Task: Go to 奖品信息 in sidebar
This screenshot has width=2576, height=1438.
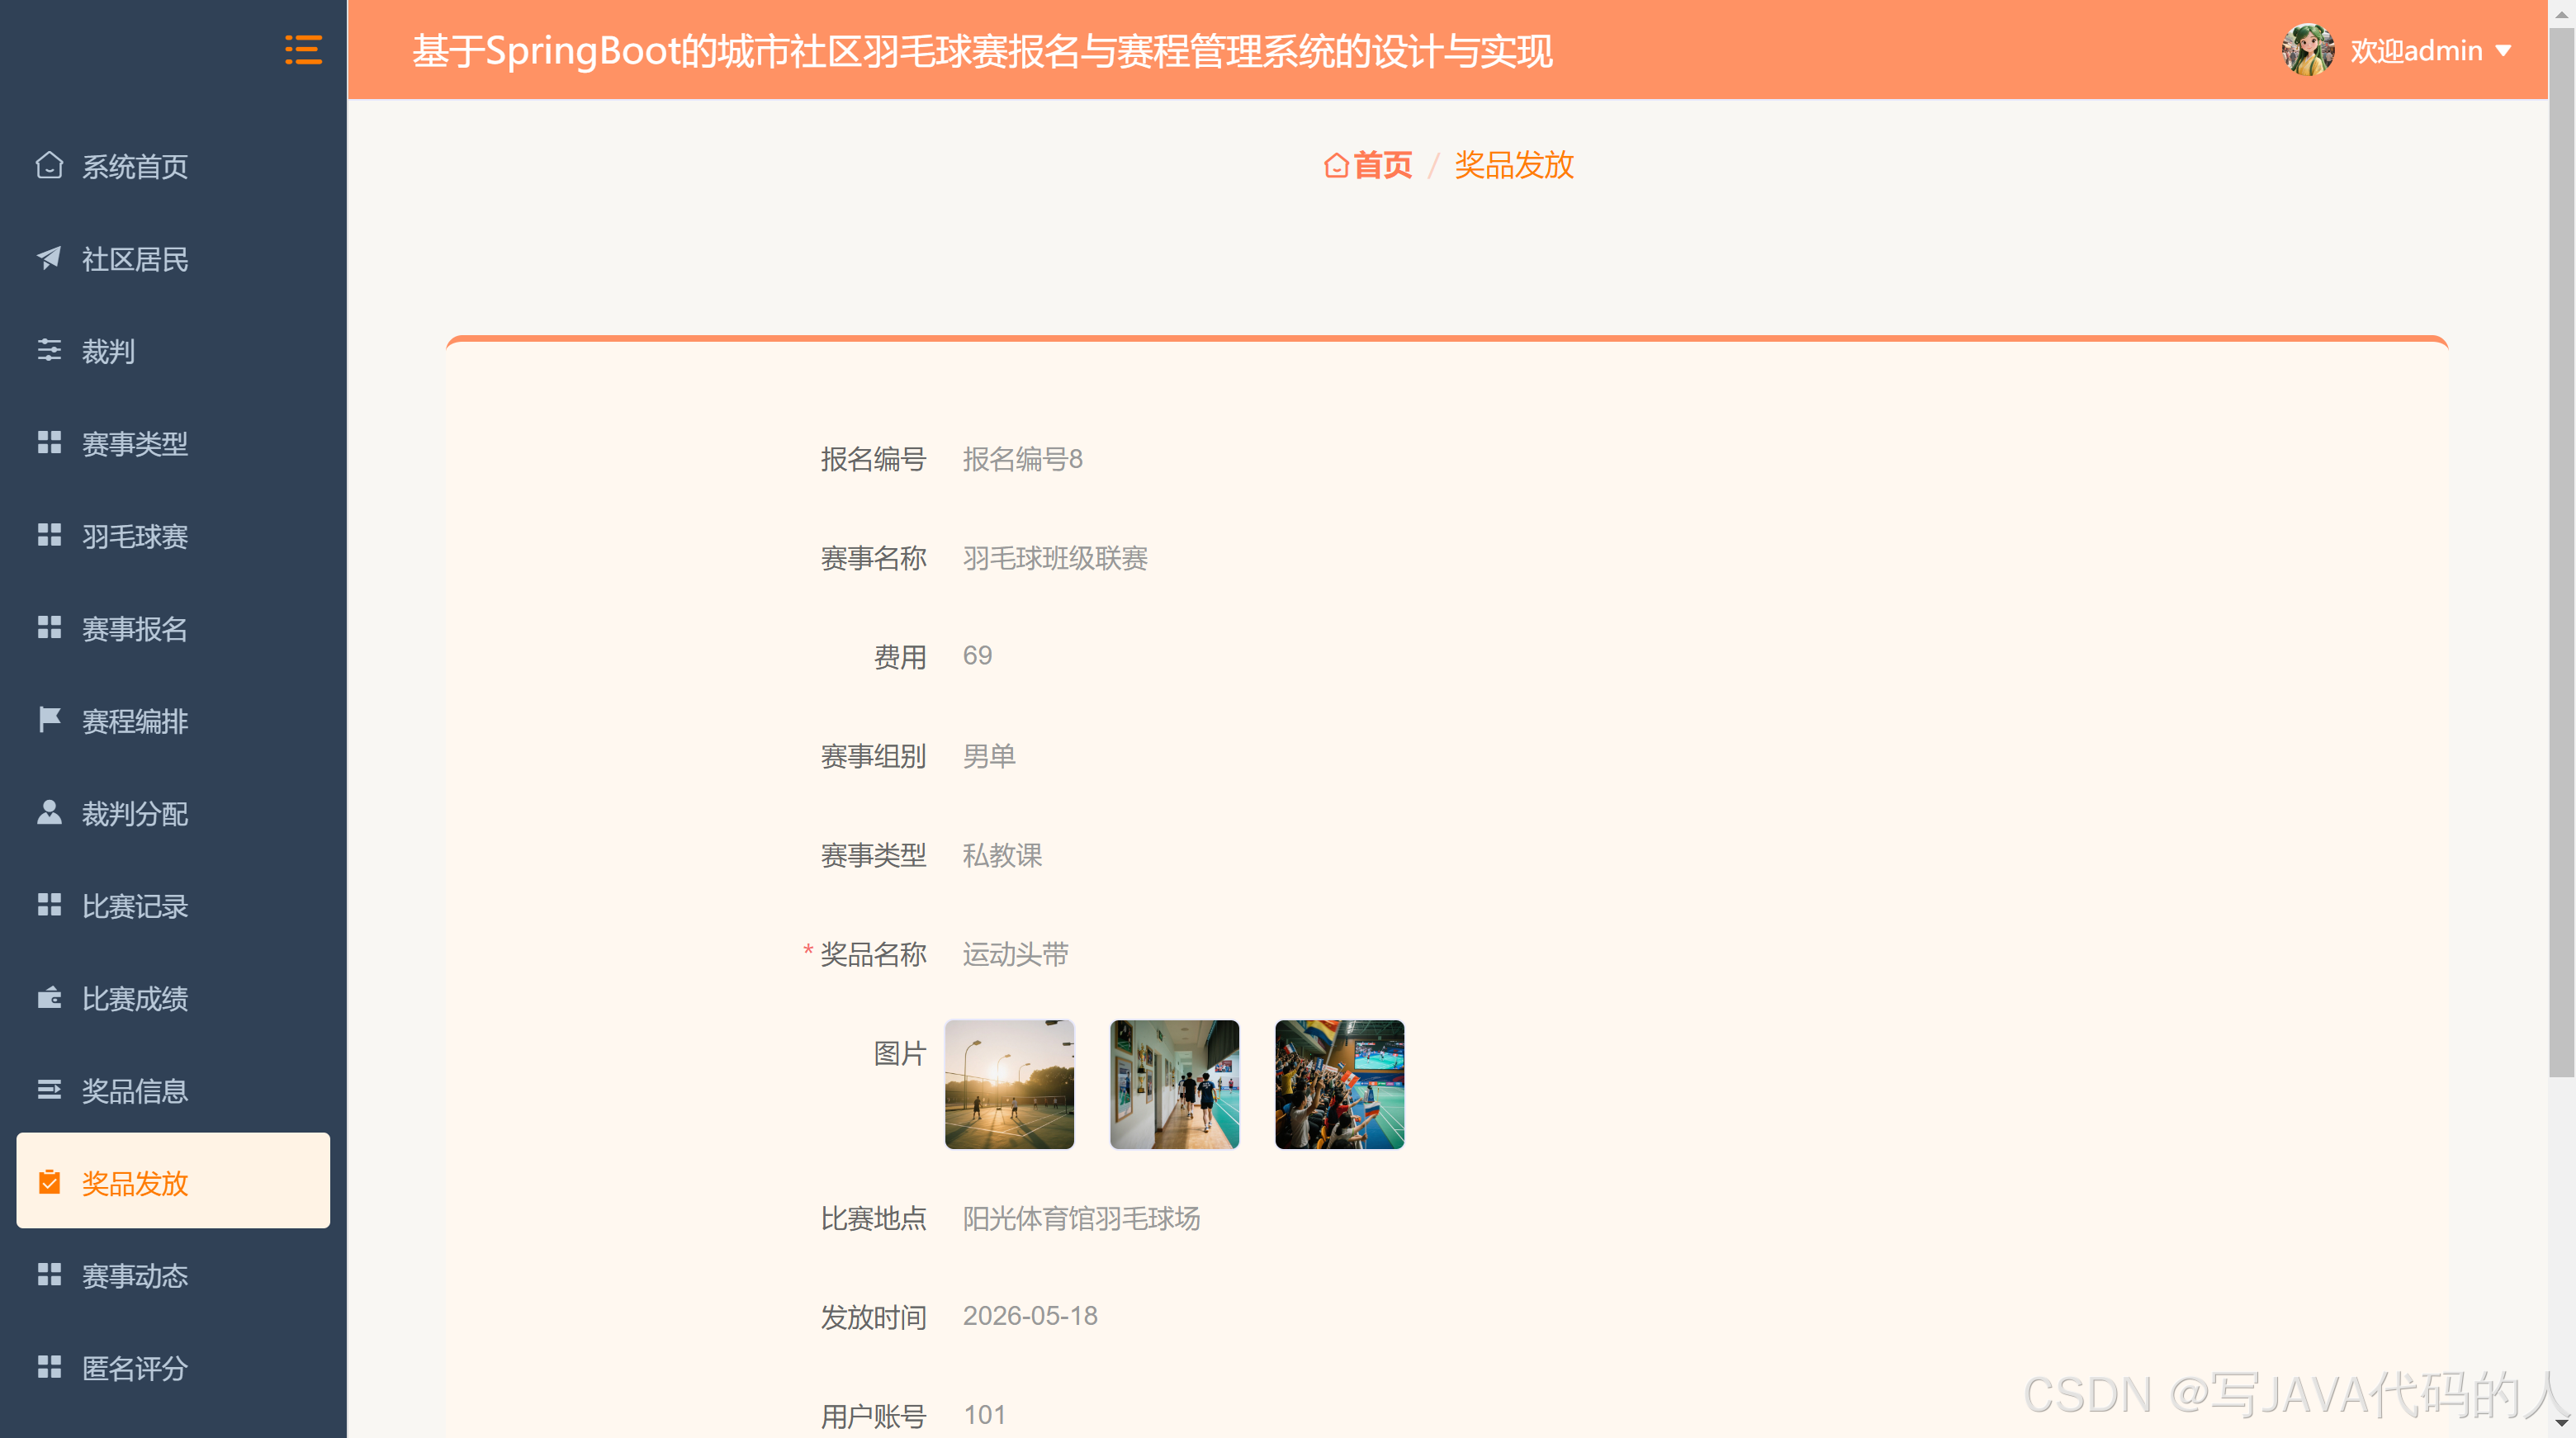Action: tap(173, 1090)
